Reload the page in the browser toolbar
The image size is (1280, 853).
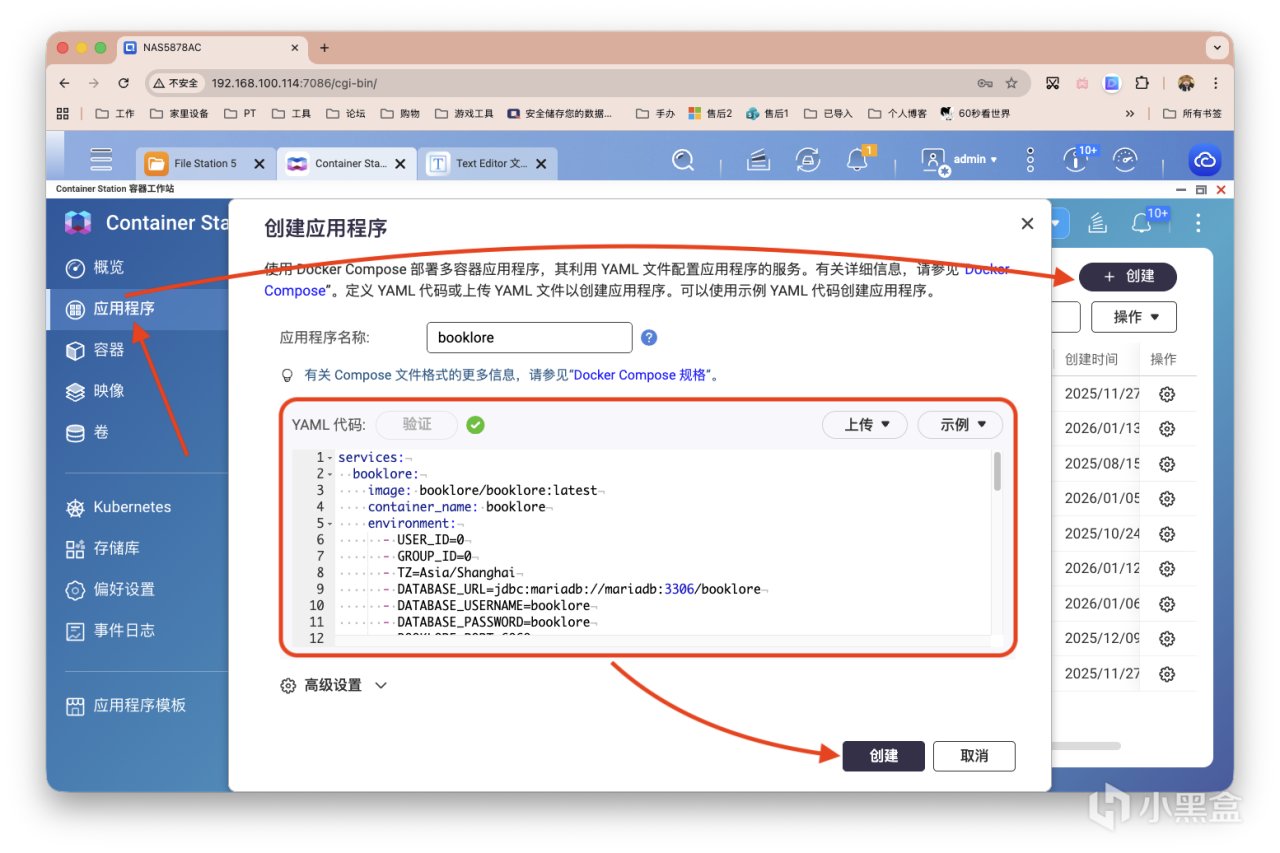(123, 83)
